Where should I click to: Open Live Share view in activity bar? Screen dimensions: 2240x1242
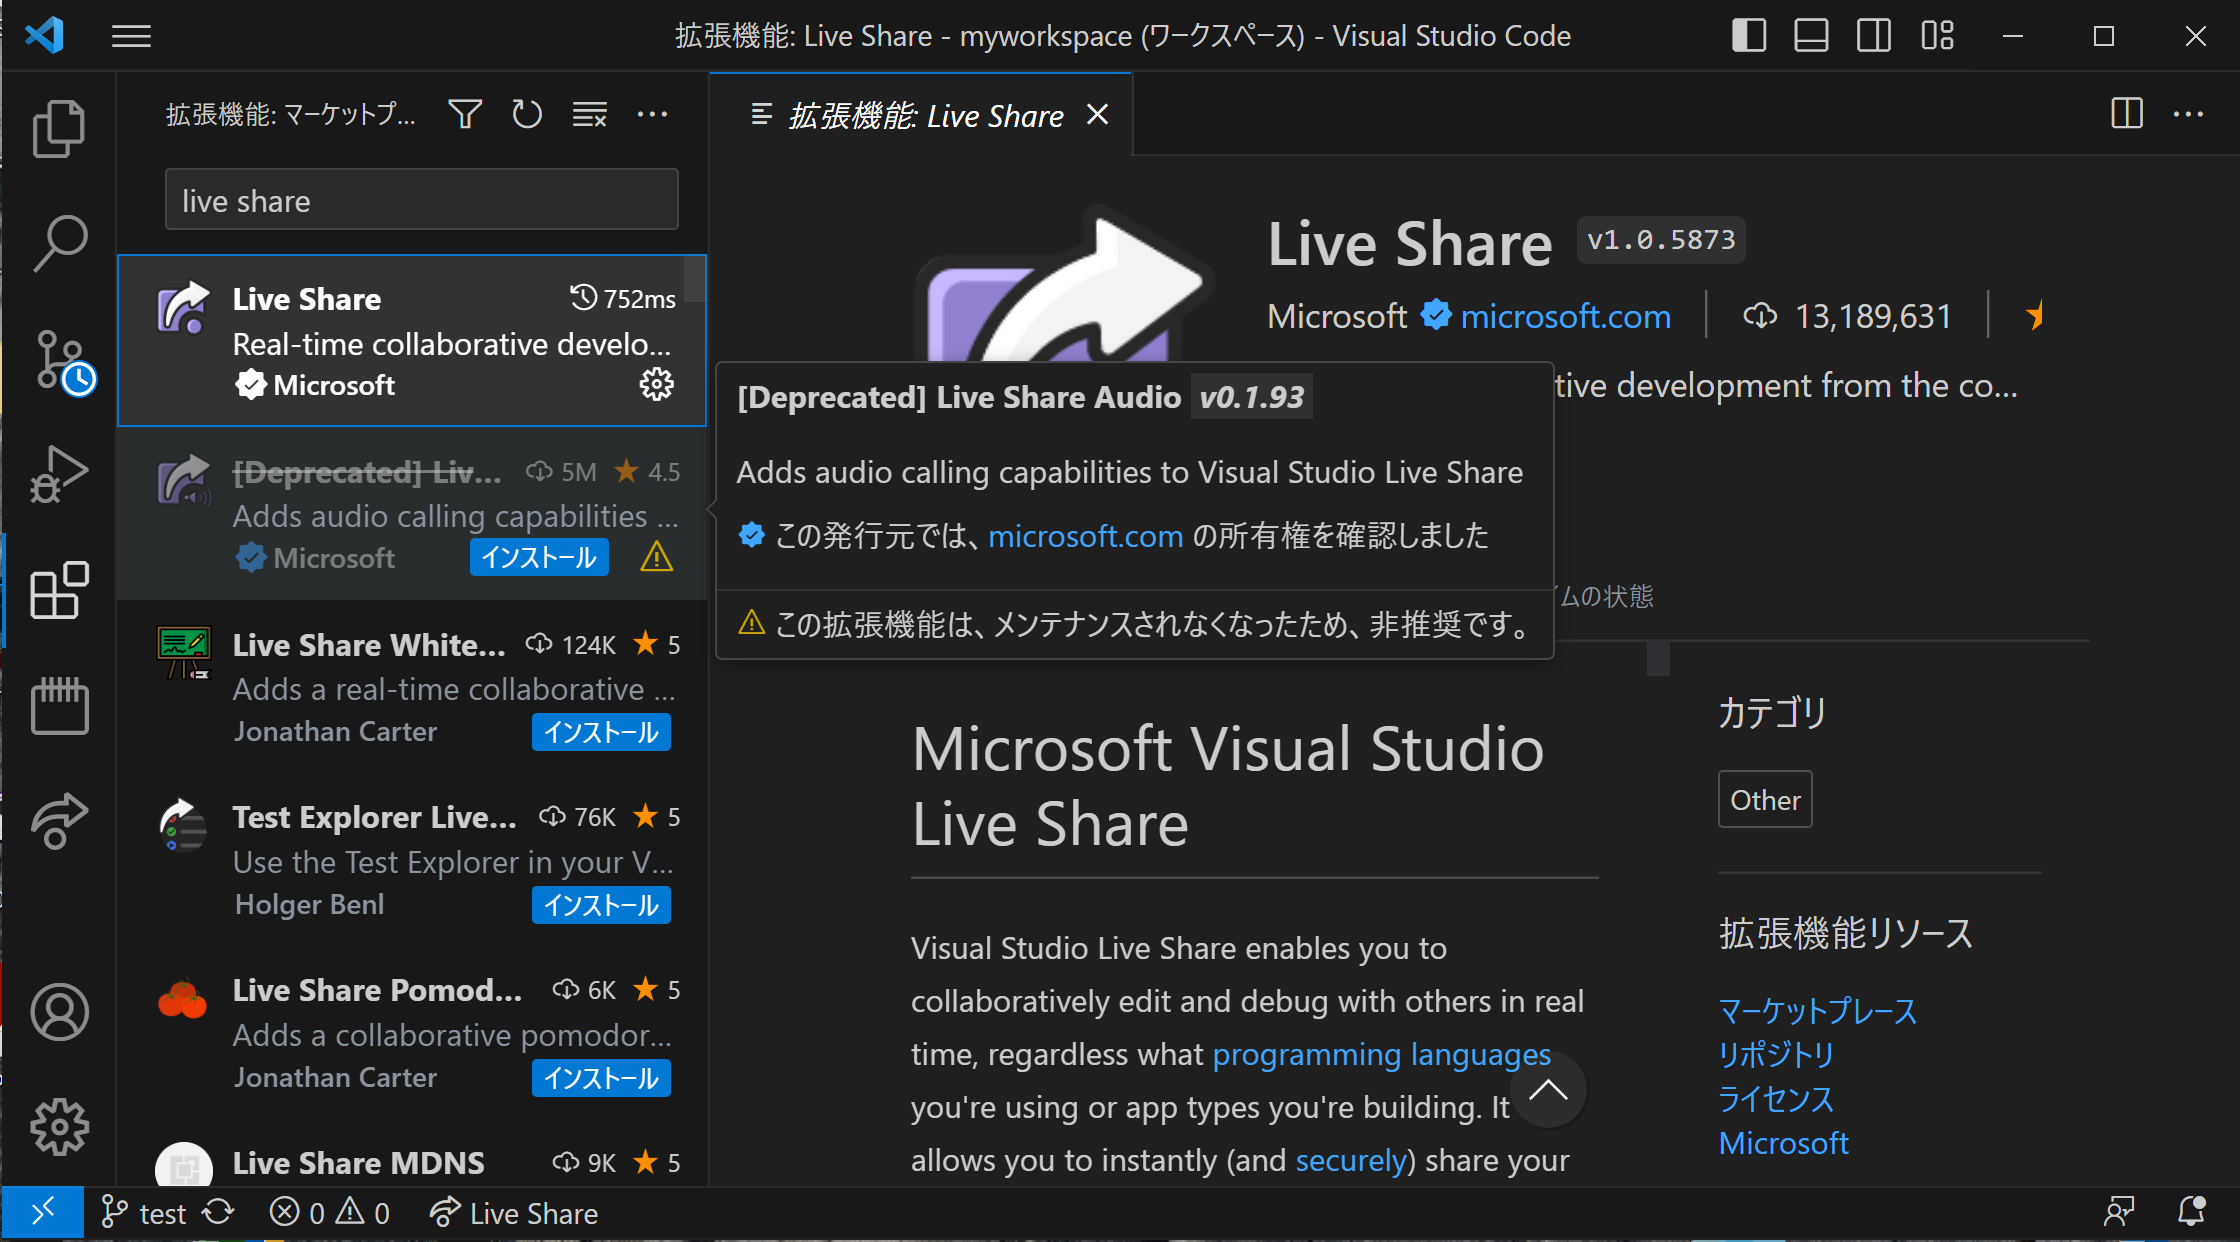59,820
